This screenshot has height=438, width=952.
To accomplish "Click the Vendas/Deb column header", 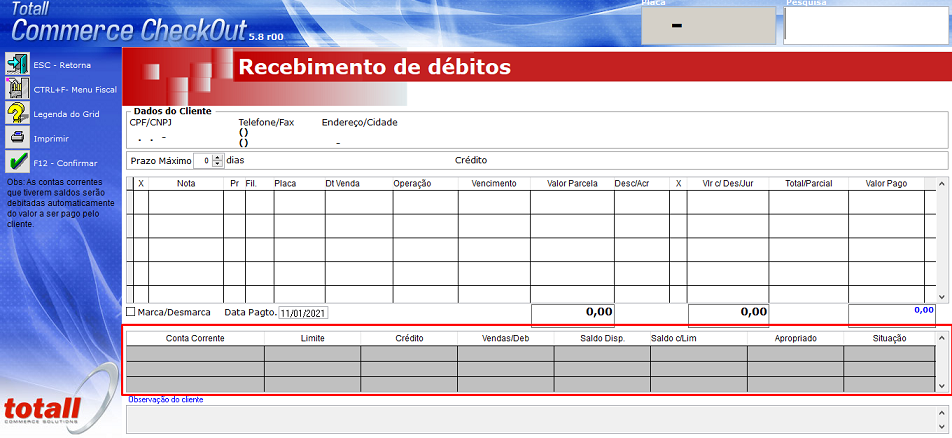I will tap(506, 338).
